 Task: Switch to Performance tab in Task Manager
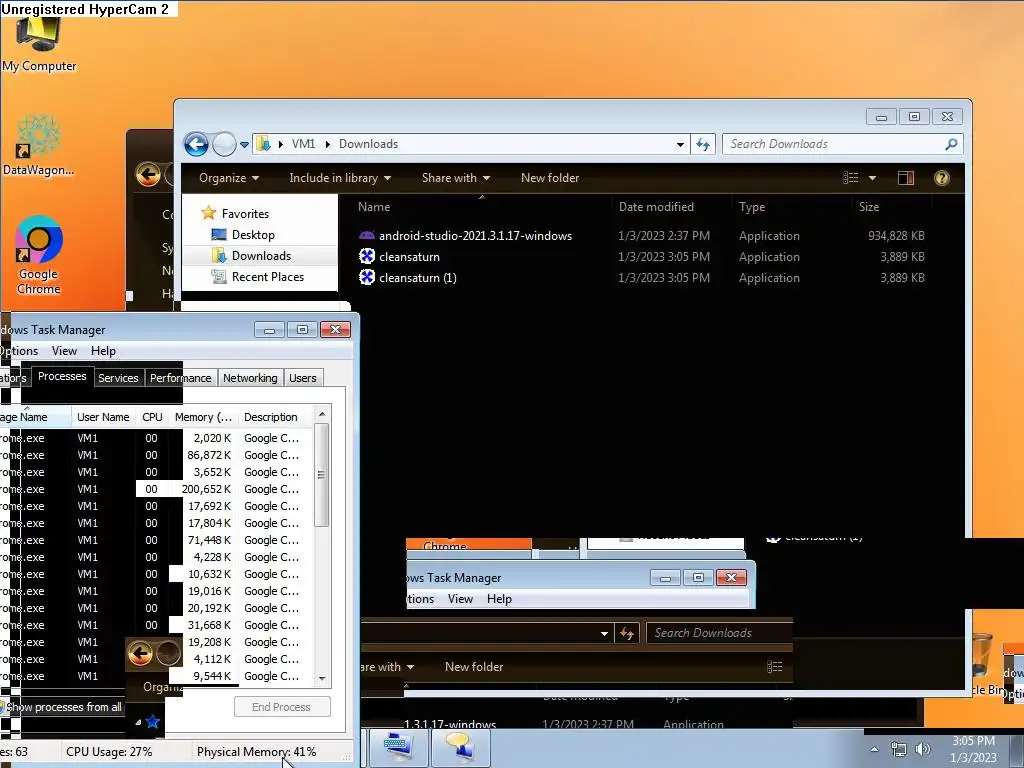pyautogui.click(x=180, y=378)
